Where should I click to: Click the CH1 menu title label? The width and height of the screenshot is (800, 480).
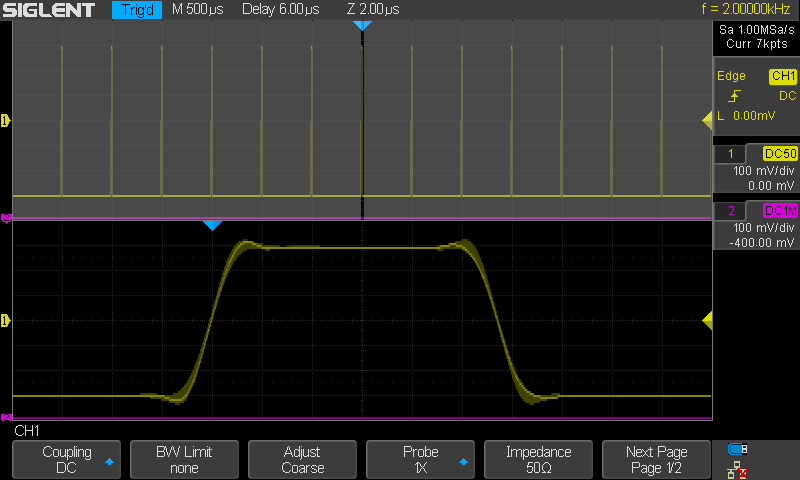27,431
